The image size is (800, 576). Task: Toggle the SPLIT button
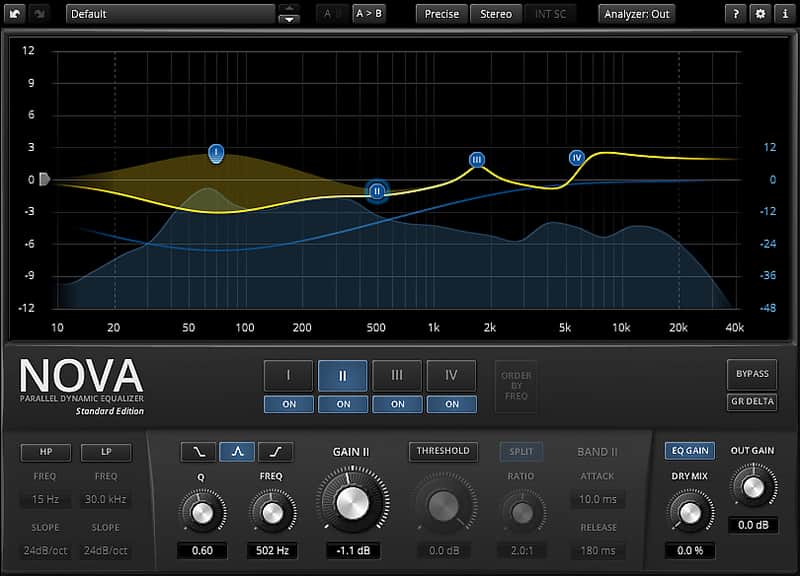(x=521, y=452)
